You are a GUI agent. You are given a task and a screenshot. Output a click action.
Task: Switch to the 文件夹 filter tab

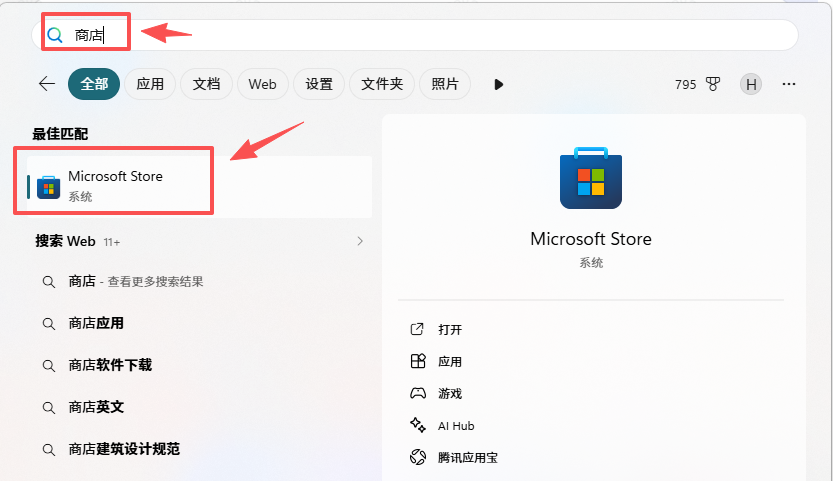coord(382,84)
